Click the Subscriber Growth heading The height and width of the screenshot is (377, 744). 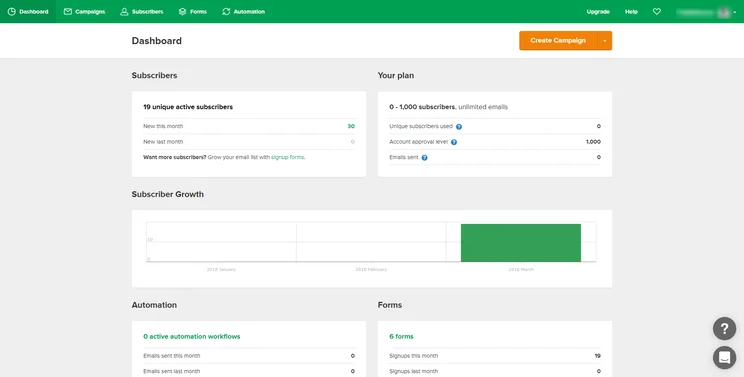click(x=167, y=194)
